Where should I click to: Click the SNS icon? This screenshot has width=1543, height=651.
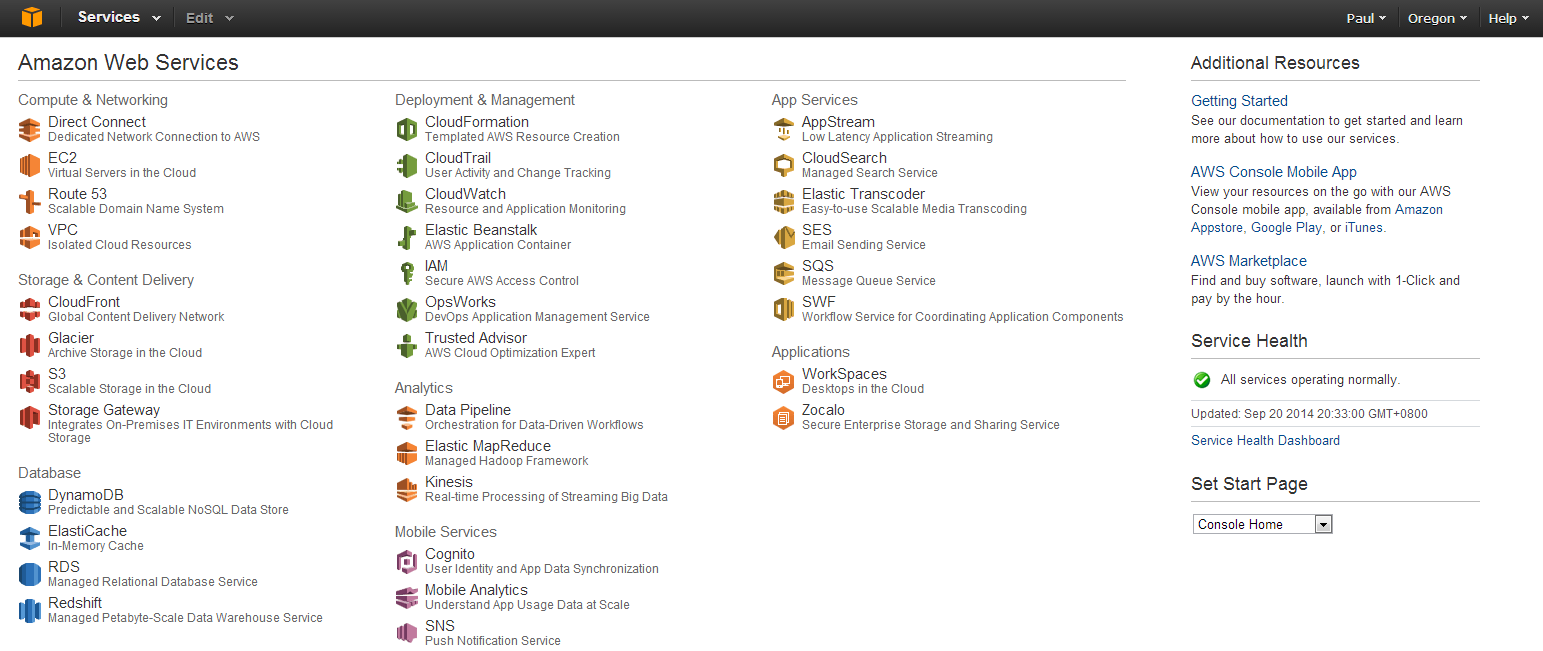[407, 633]
